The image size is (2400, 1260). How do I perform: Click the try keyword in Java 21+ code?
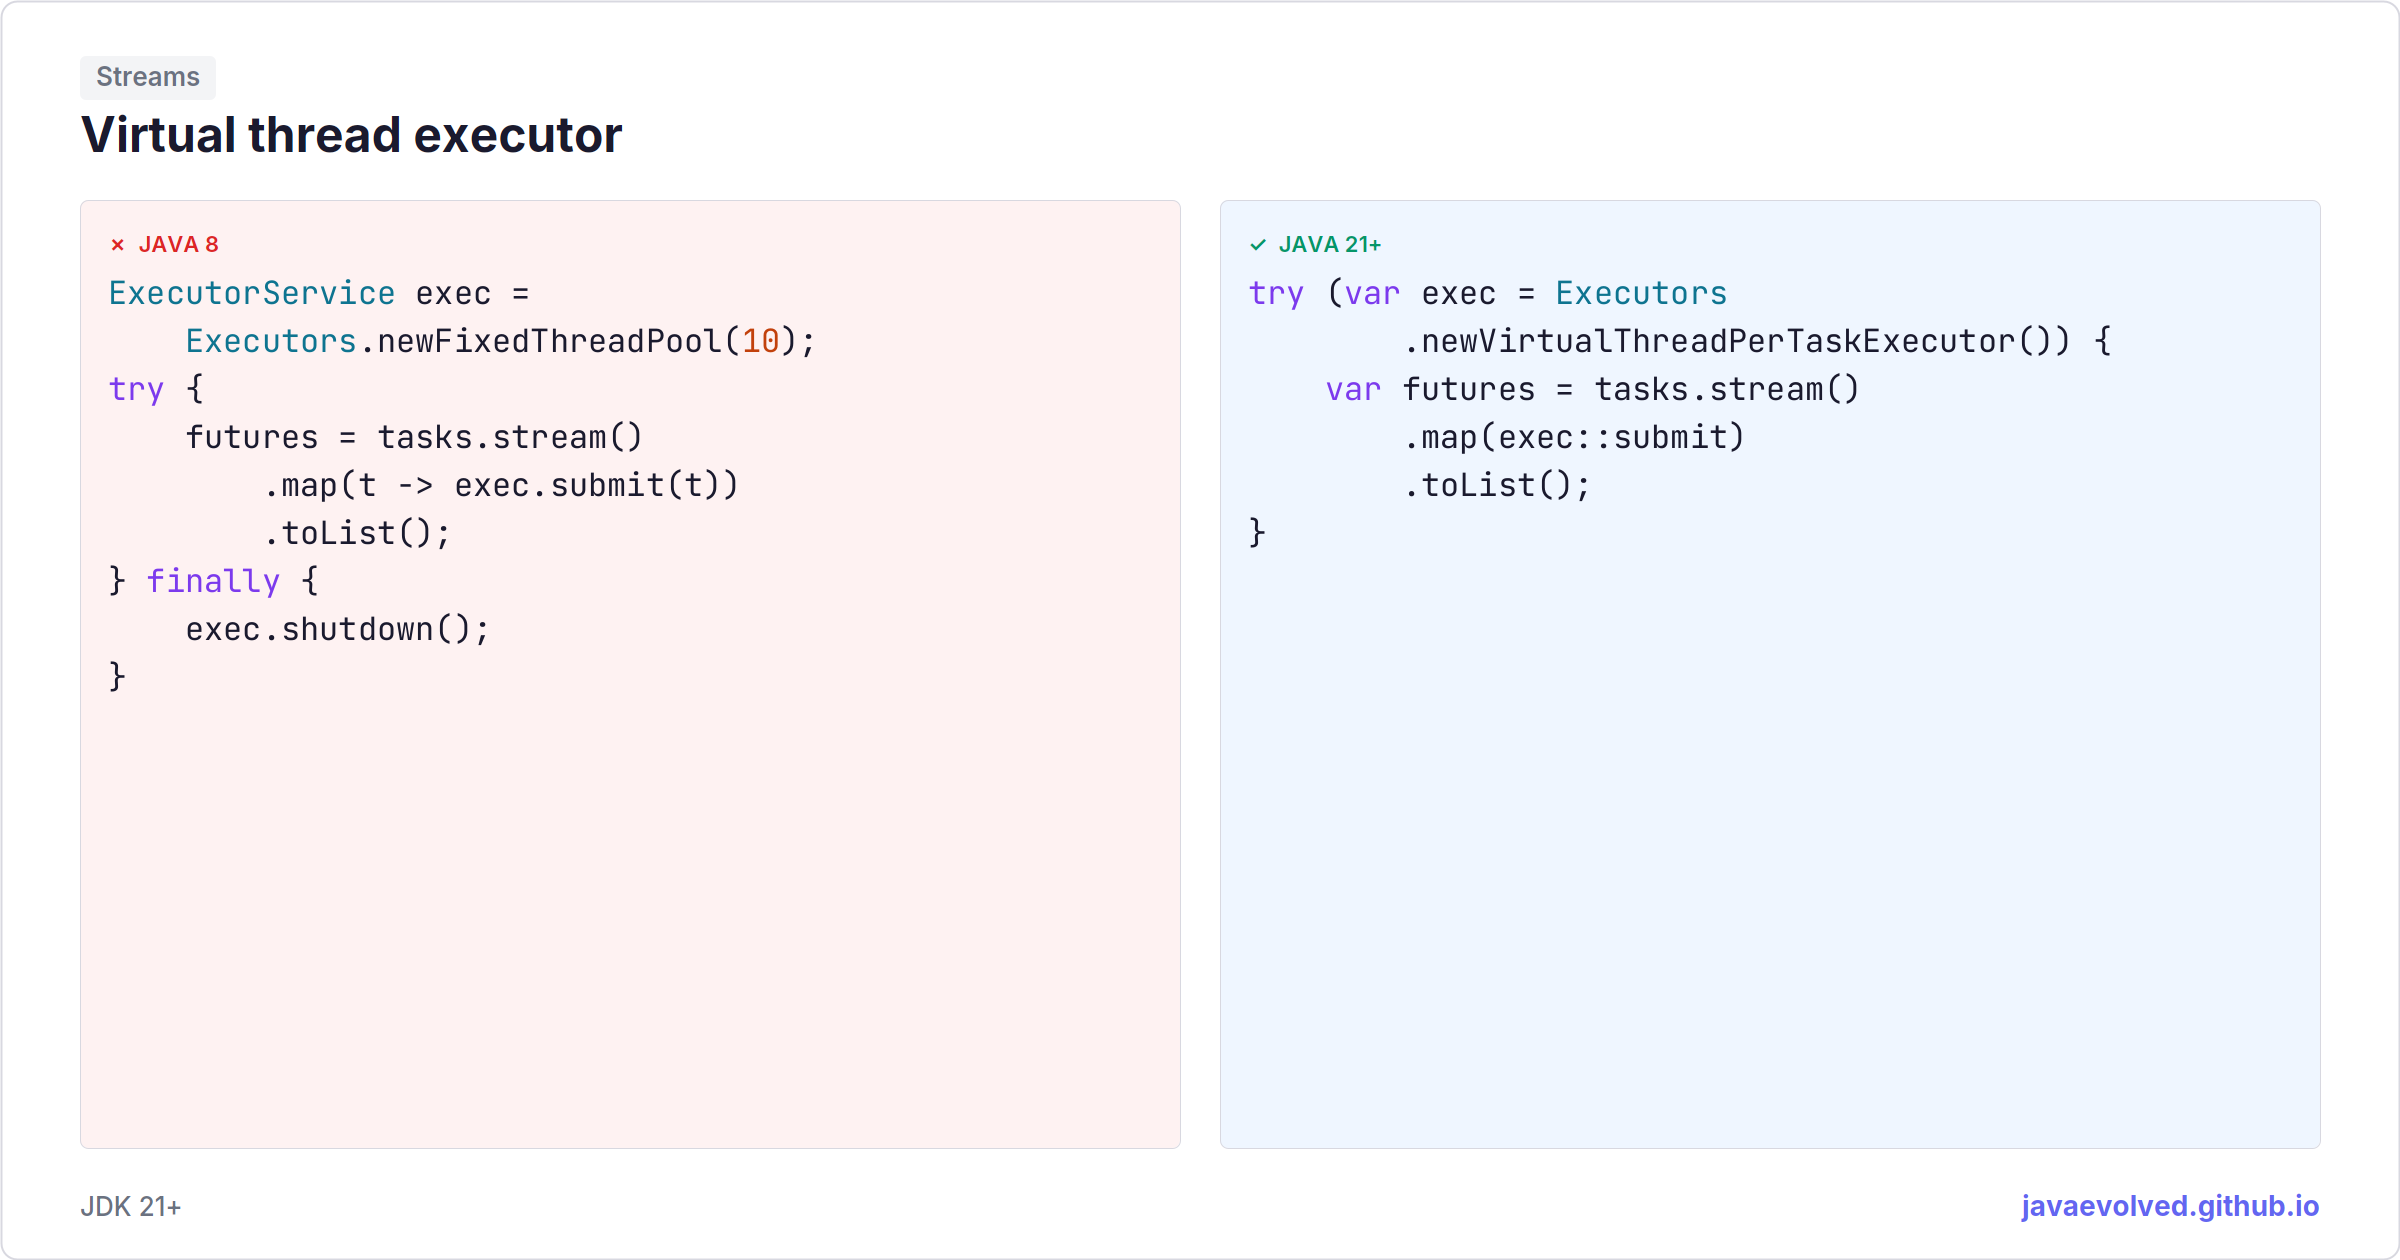1276,293
